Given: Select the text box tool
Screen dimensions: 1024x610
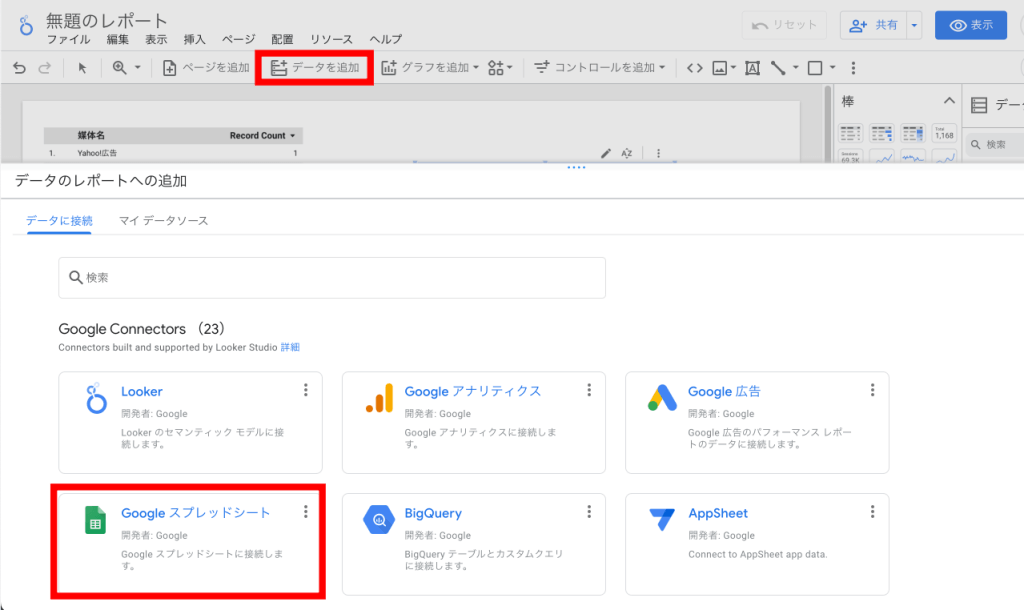Looking at the screenshot, I should point(752,68).
